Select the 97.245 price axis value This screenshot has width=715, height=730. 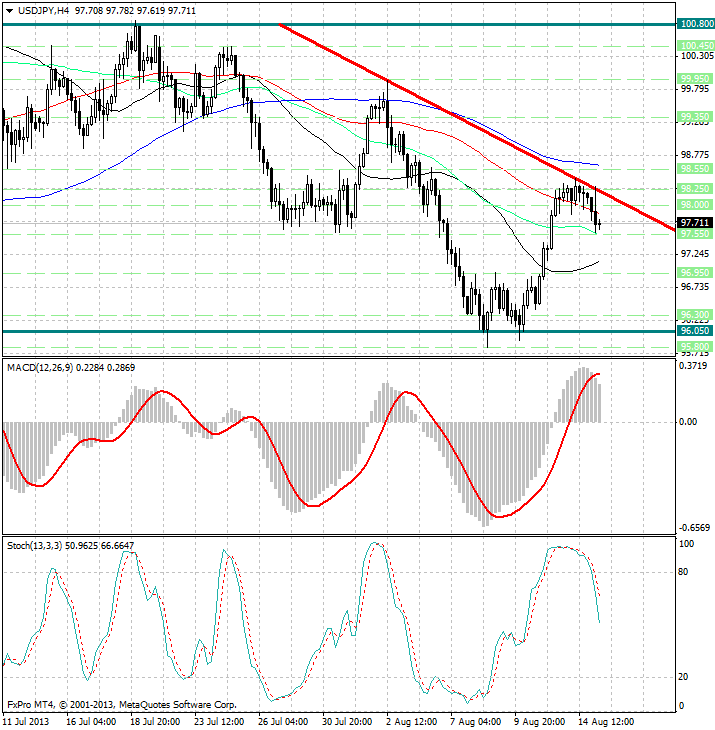click(x=695, y=254)
